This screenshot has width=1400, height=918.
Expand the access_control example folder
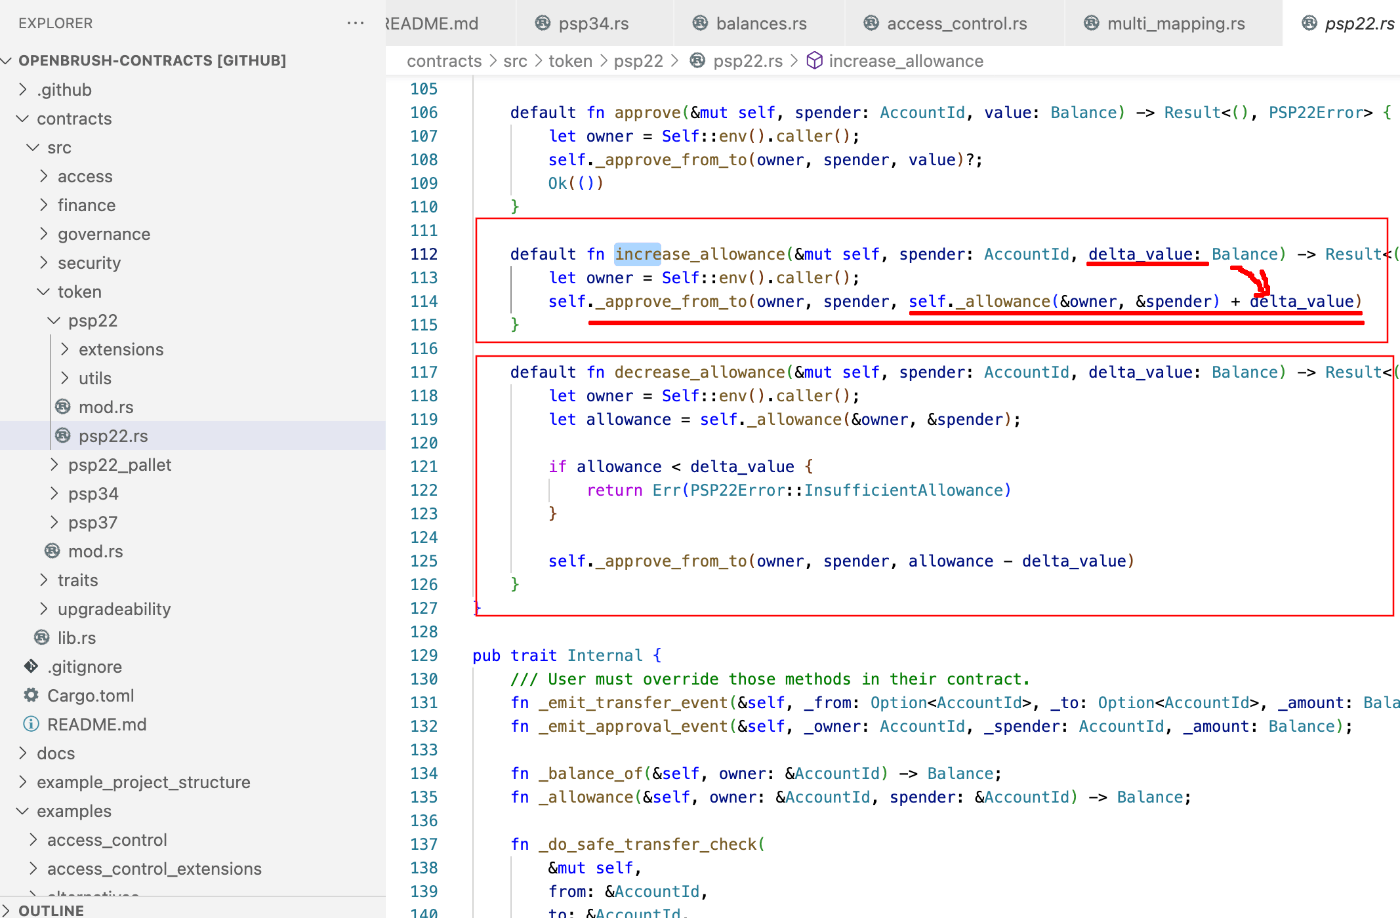pos(33,841)
